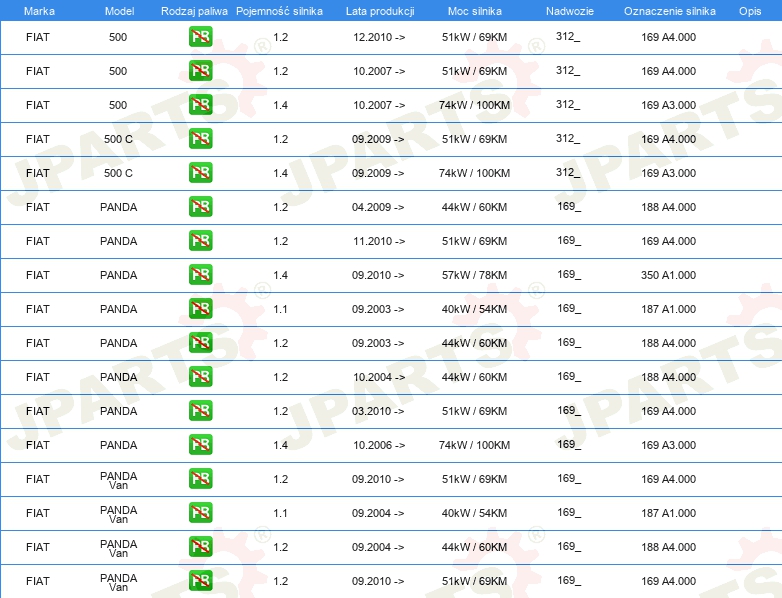782x598 pixels.
Task: Click the 500 C model cell dated 09.2009 1.2
Action: [118, 139]
